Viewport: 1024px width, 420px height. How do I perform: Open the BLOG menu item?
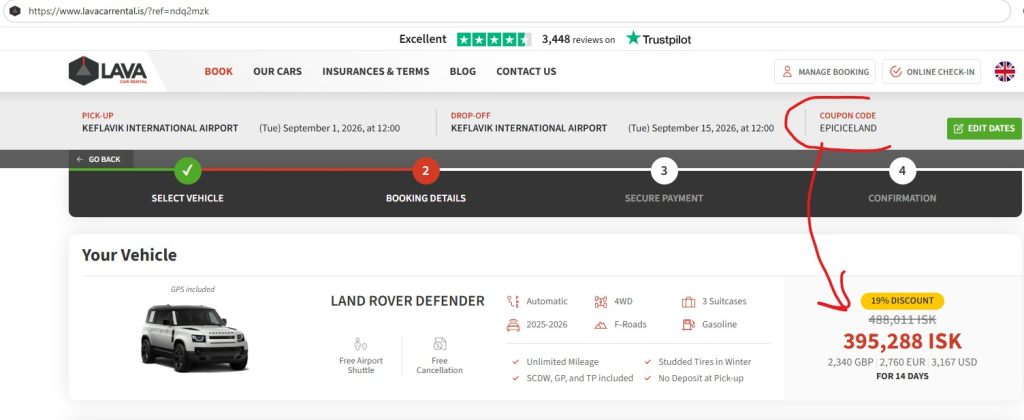pos(462,71)
